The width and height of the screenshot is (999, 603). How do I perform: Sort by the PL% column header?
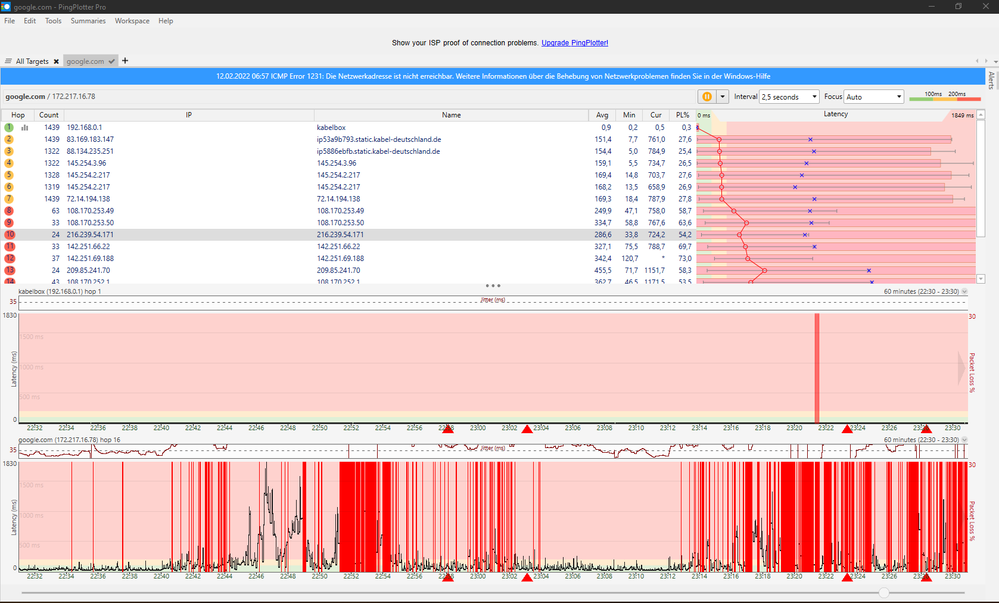point(683,115)
